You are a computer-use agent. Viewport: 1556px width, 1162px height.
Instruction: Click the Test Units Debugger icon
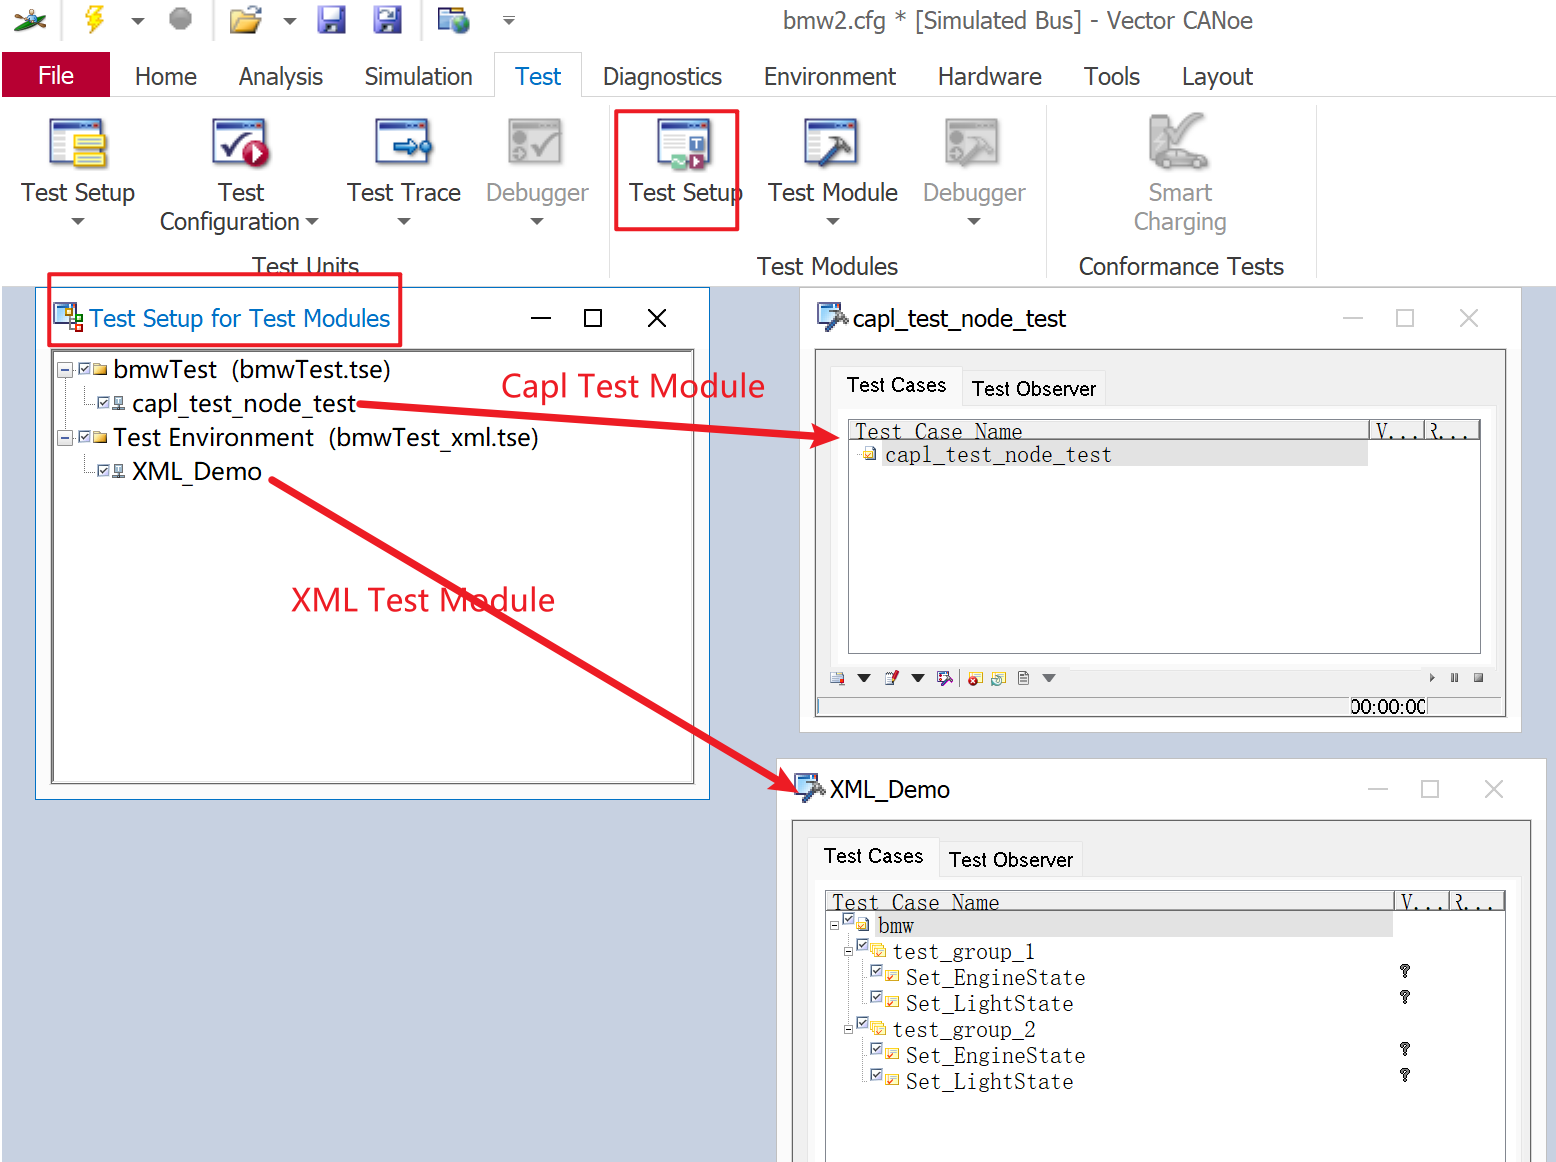click(x=536, y=143)
